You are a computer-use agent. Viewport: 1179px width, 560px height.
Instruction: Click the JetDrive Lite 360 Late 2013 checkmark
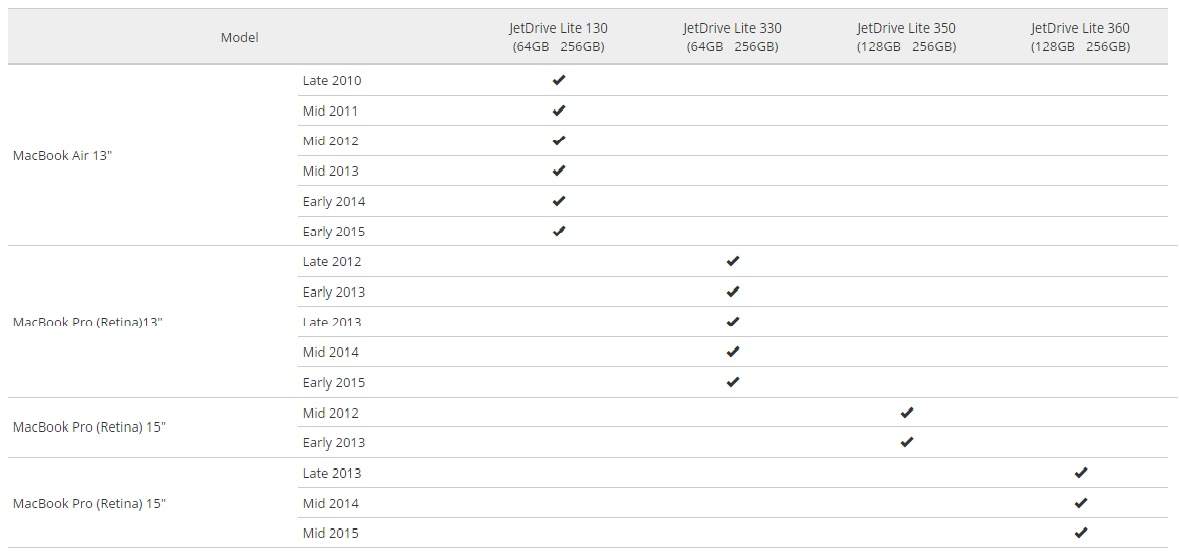[1080, 473]
